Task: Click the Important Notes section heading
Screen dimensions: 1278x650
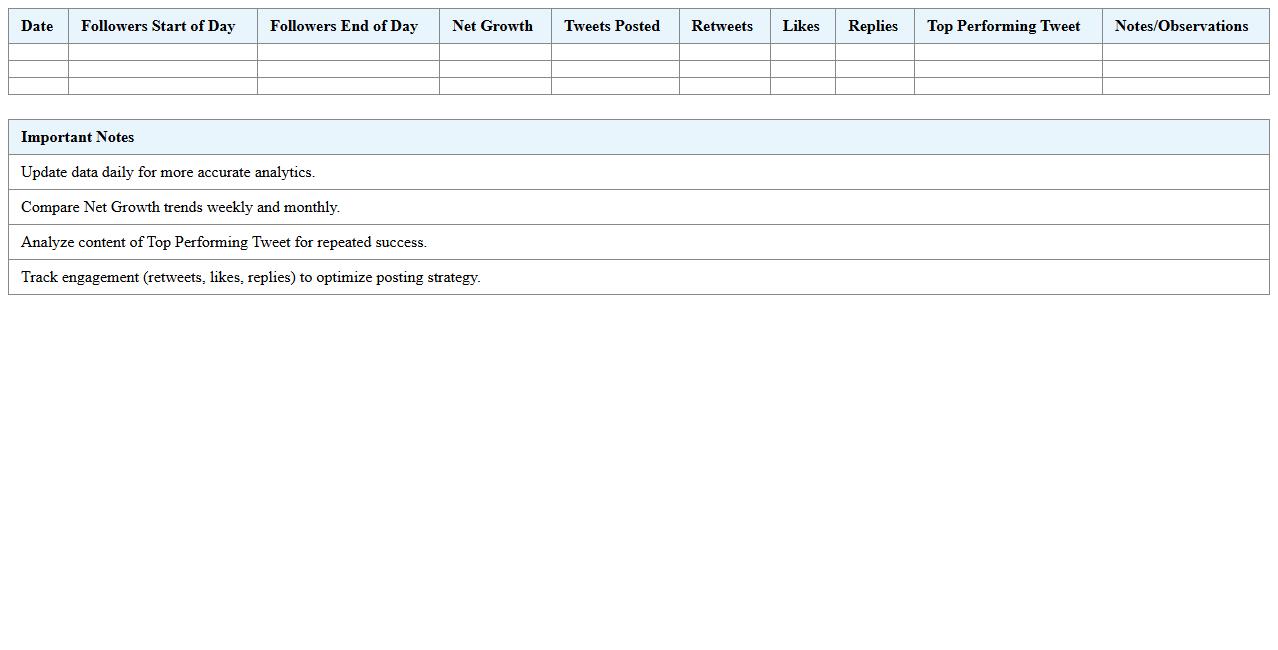Action: point(77,137)
